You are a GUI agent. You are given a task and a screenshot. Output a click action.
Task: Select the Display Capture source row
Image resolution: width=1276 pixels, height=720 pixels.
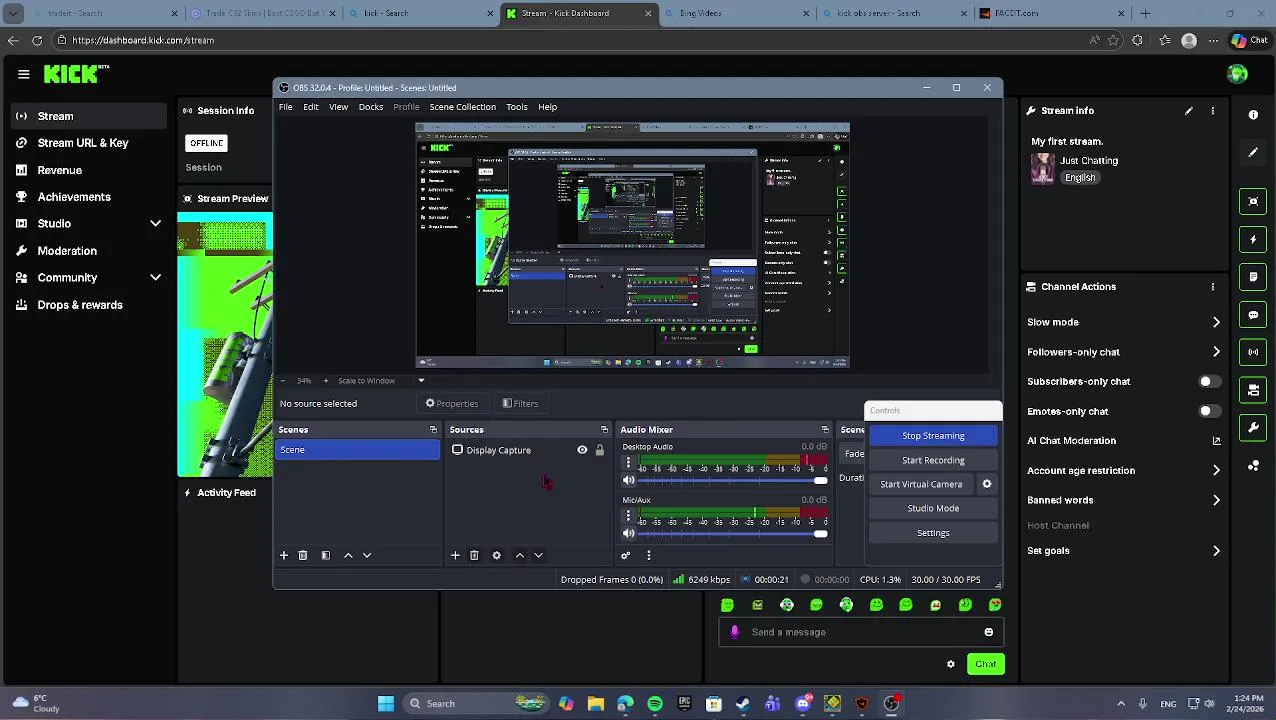pos(528,451)
